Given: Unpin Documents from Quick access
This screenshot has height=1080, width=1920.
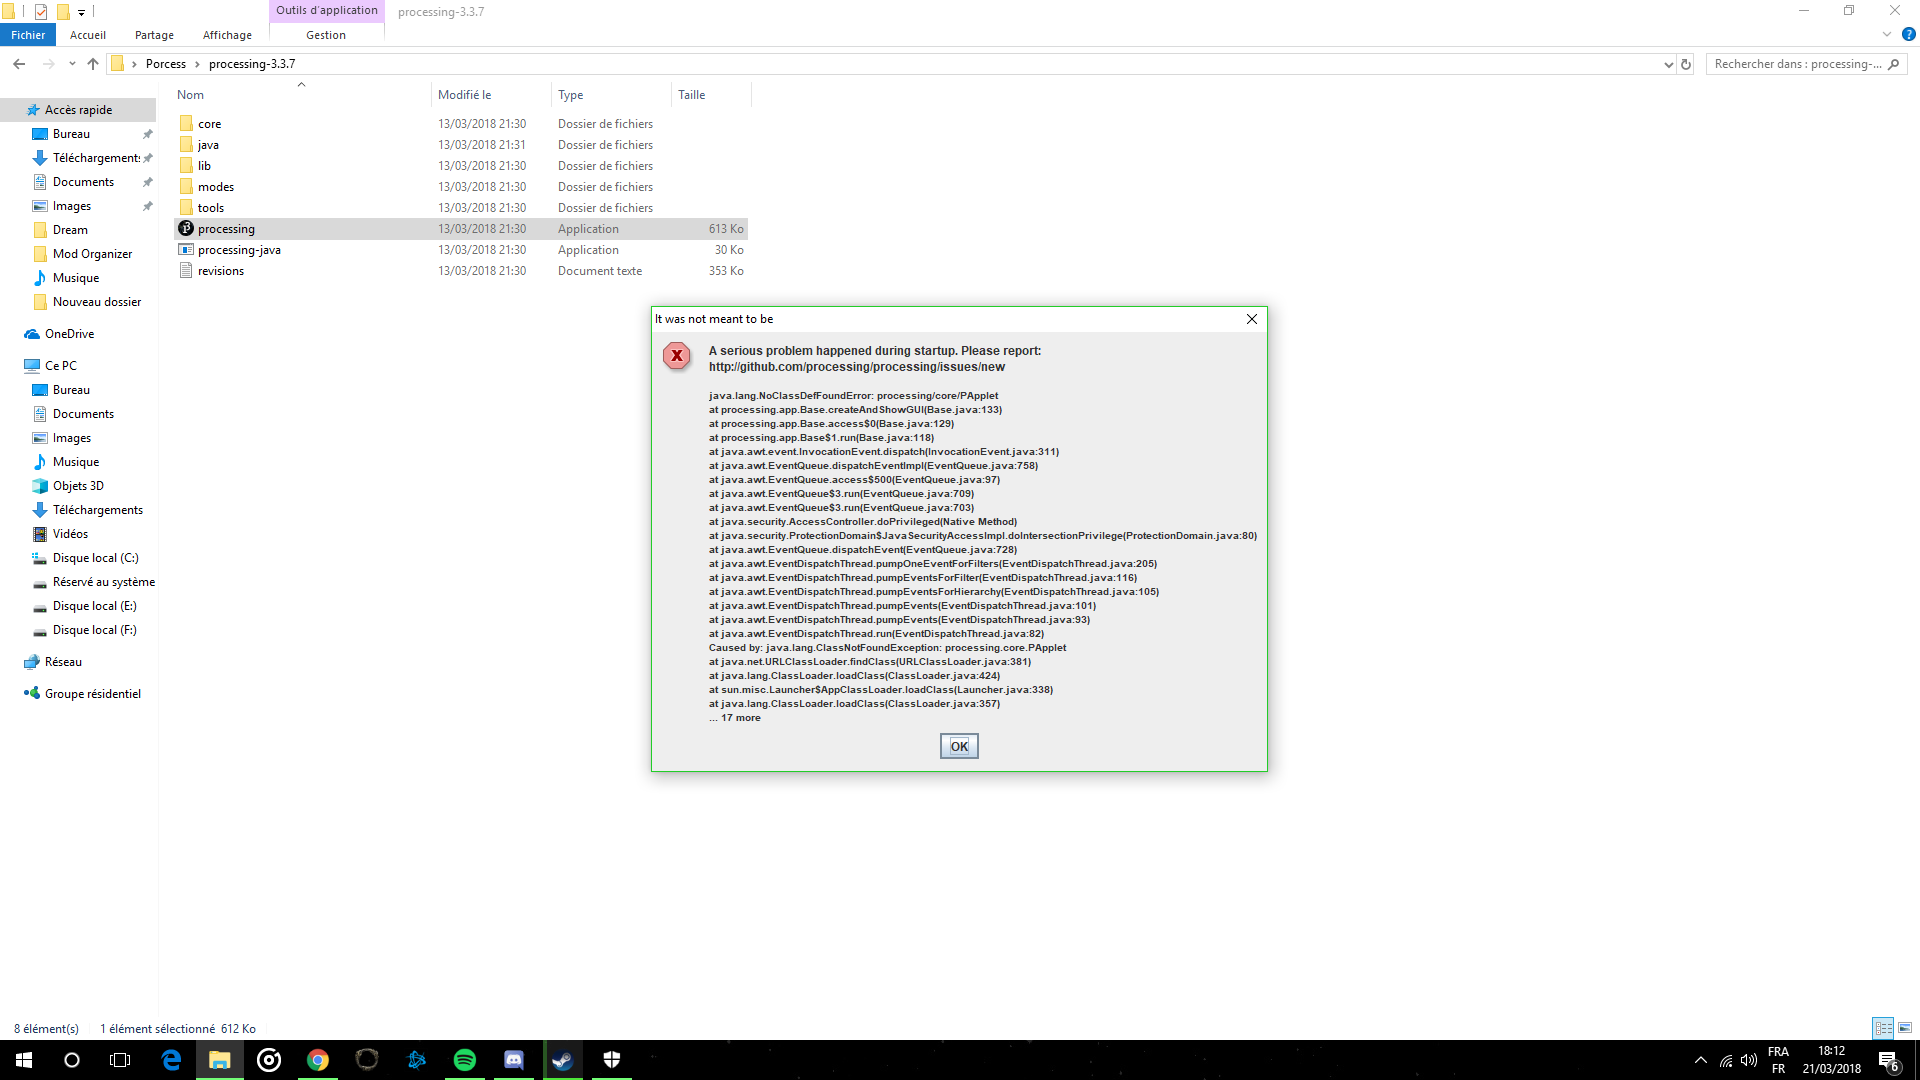Looking at the screenshot, I should tap(146, 181).
